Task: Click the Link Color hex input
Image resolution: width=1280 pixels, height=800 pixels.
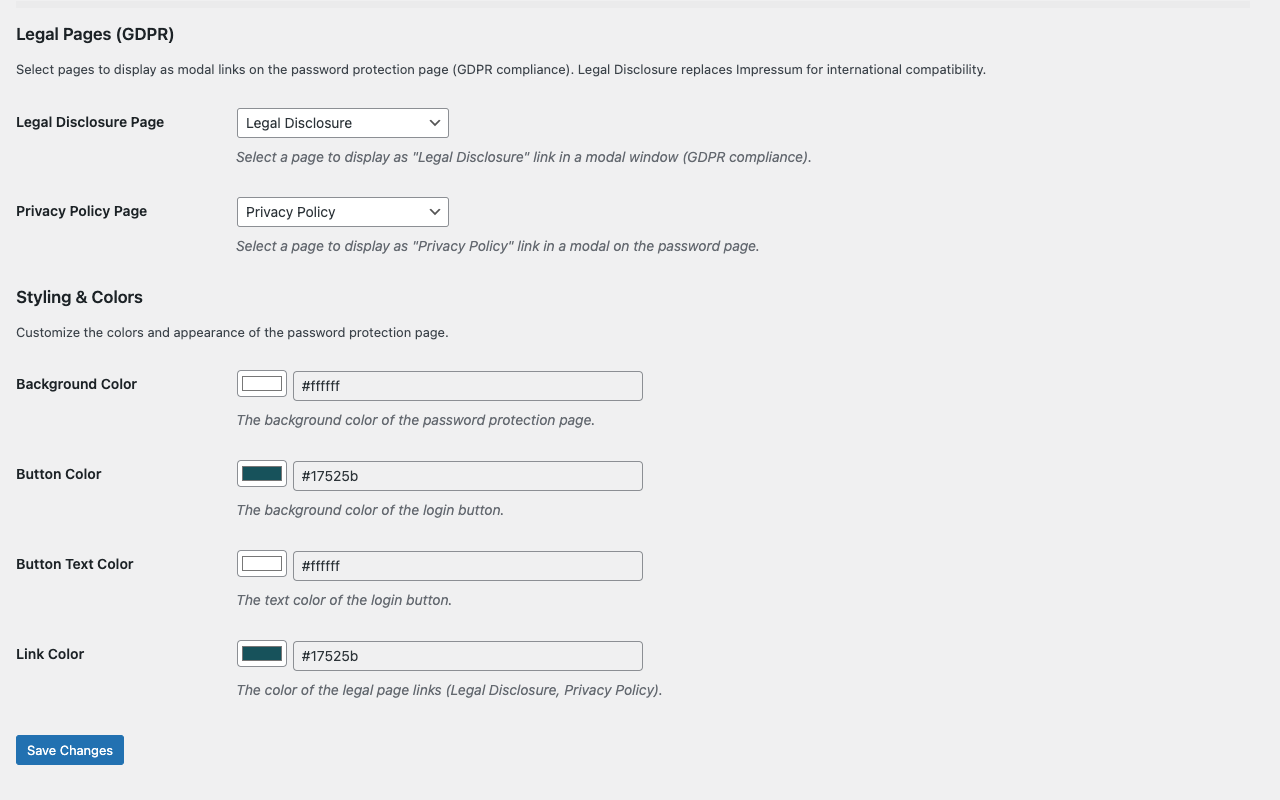Action: (x=468, y=656)
